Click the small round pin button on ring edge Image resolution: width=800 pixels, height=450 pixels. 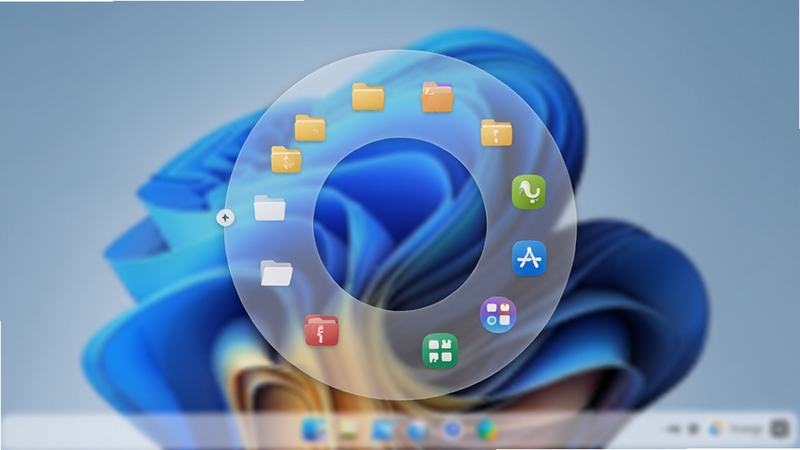[x=225, y=218]
